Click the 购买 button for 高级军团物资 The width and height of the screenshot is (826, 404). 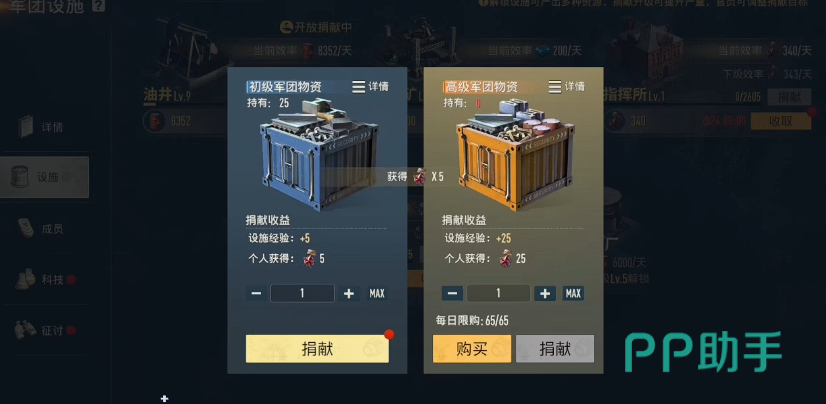pyautogui.click(x=472, y=349)
